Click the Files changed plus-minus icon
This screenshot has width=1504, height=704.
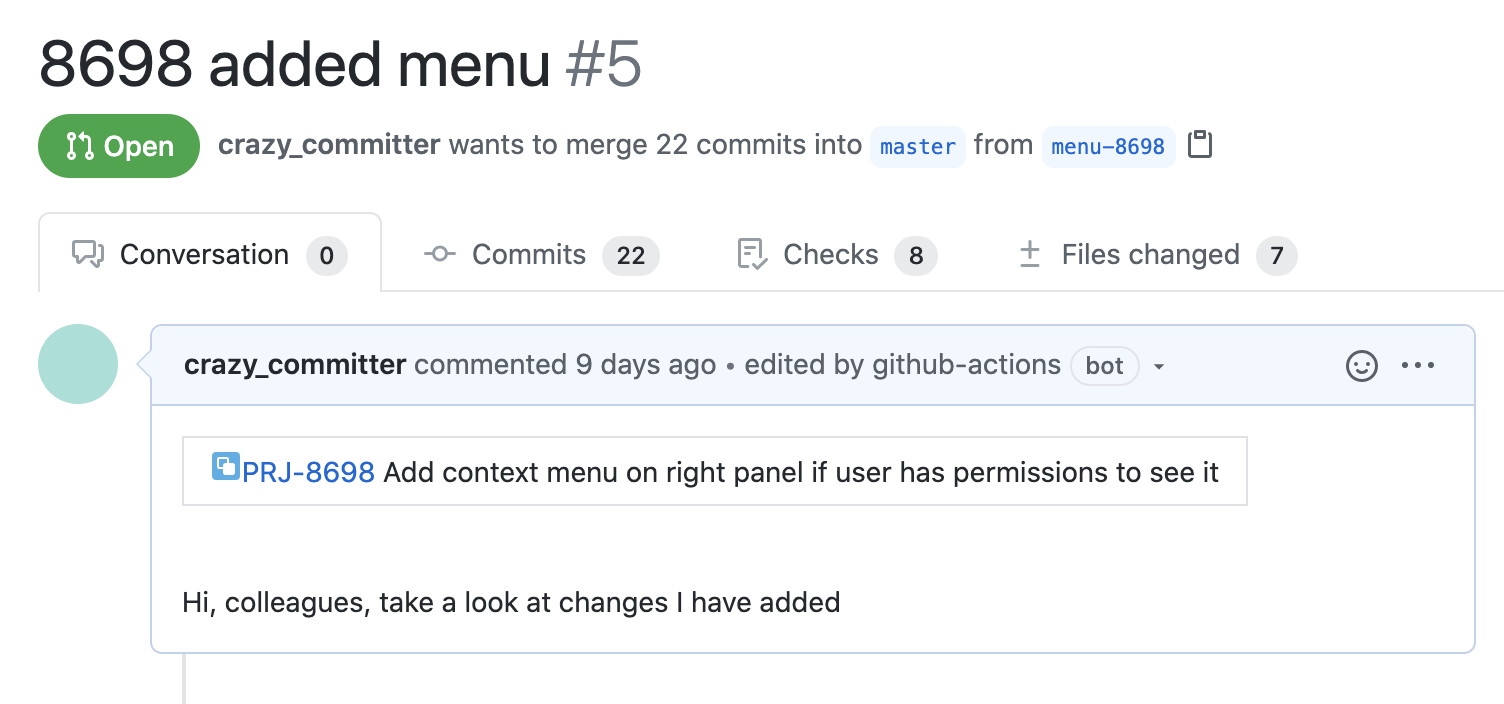coord(1029,255)
